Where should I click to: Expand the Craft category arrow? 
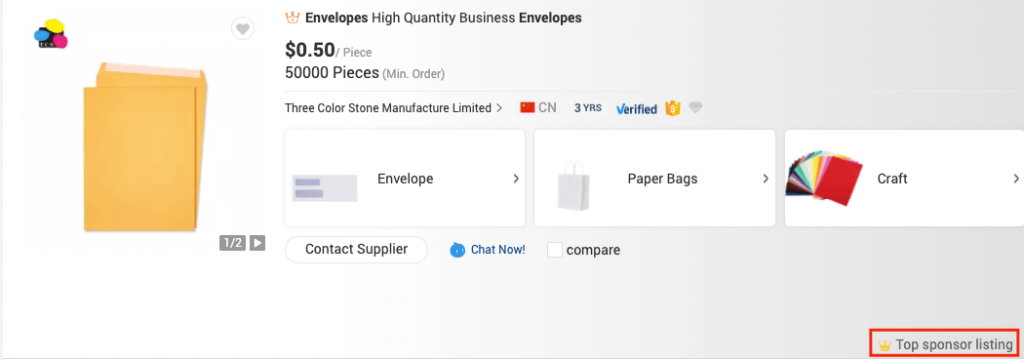tap(1016, 178)
